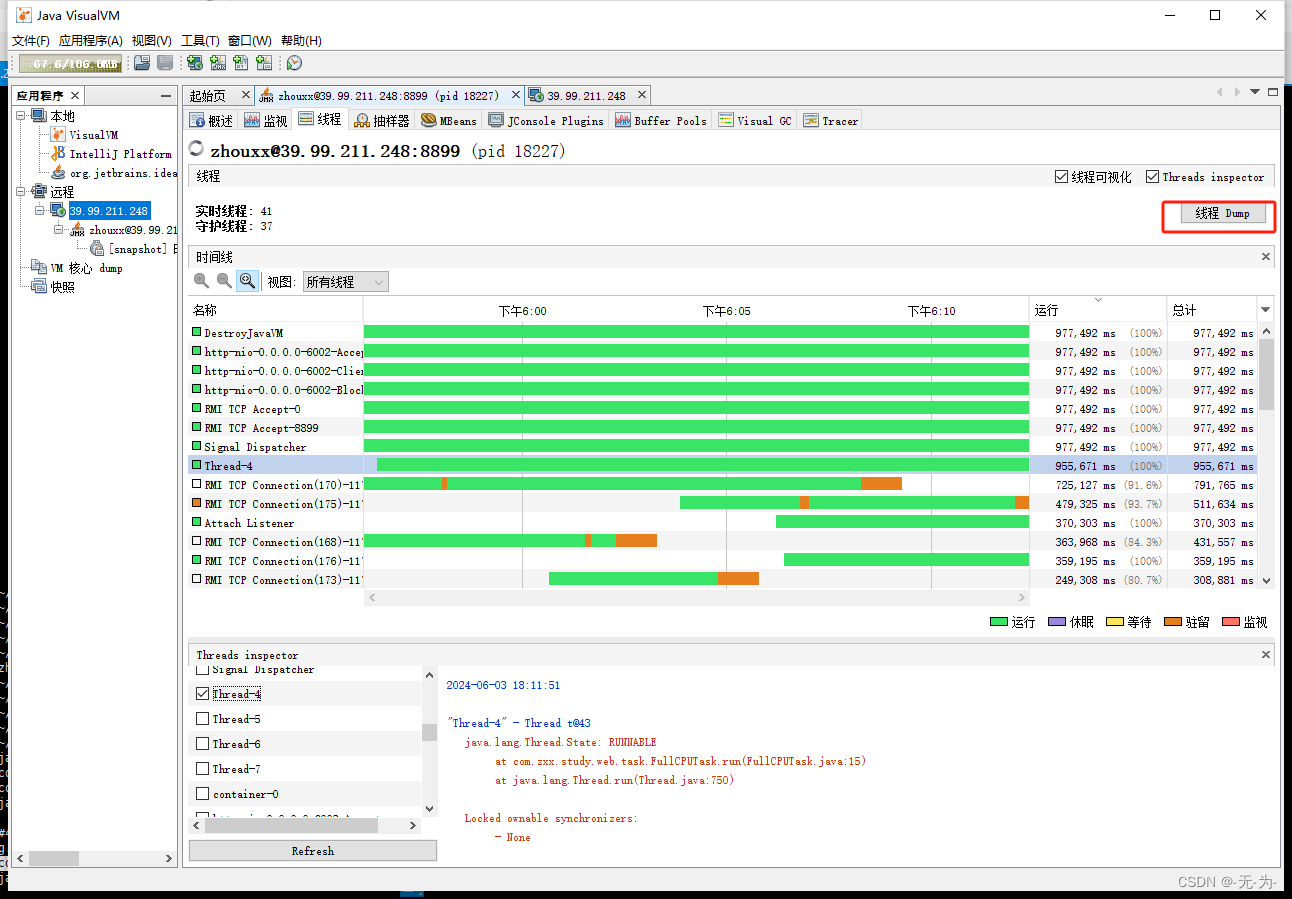Select the Thread-4 row in timeline

[x=723, y=465]
